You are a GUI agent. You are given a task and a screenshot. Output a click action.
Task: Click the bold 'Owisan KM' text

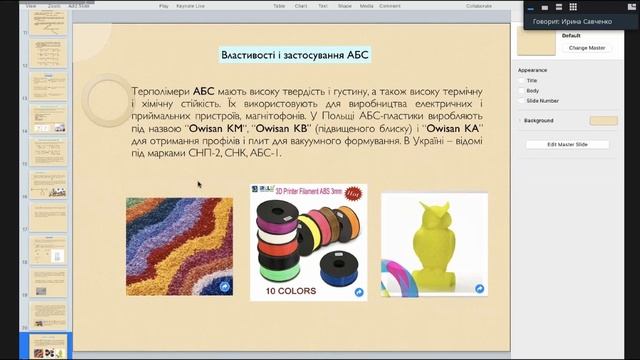(216, 129)
